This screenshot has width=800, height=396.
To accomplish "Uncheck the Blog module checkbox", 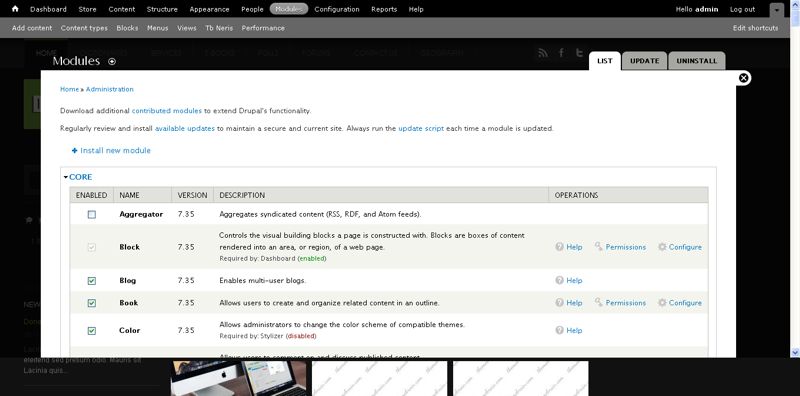I will point(92,281).
